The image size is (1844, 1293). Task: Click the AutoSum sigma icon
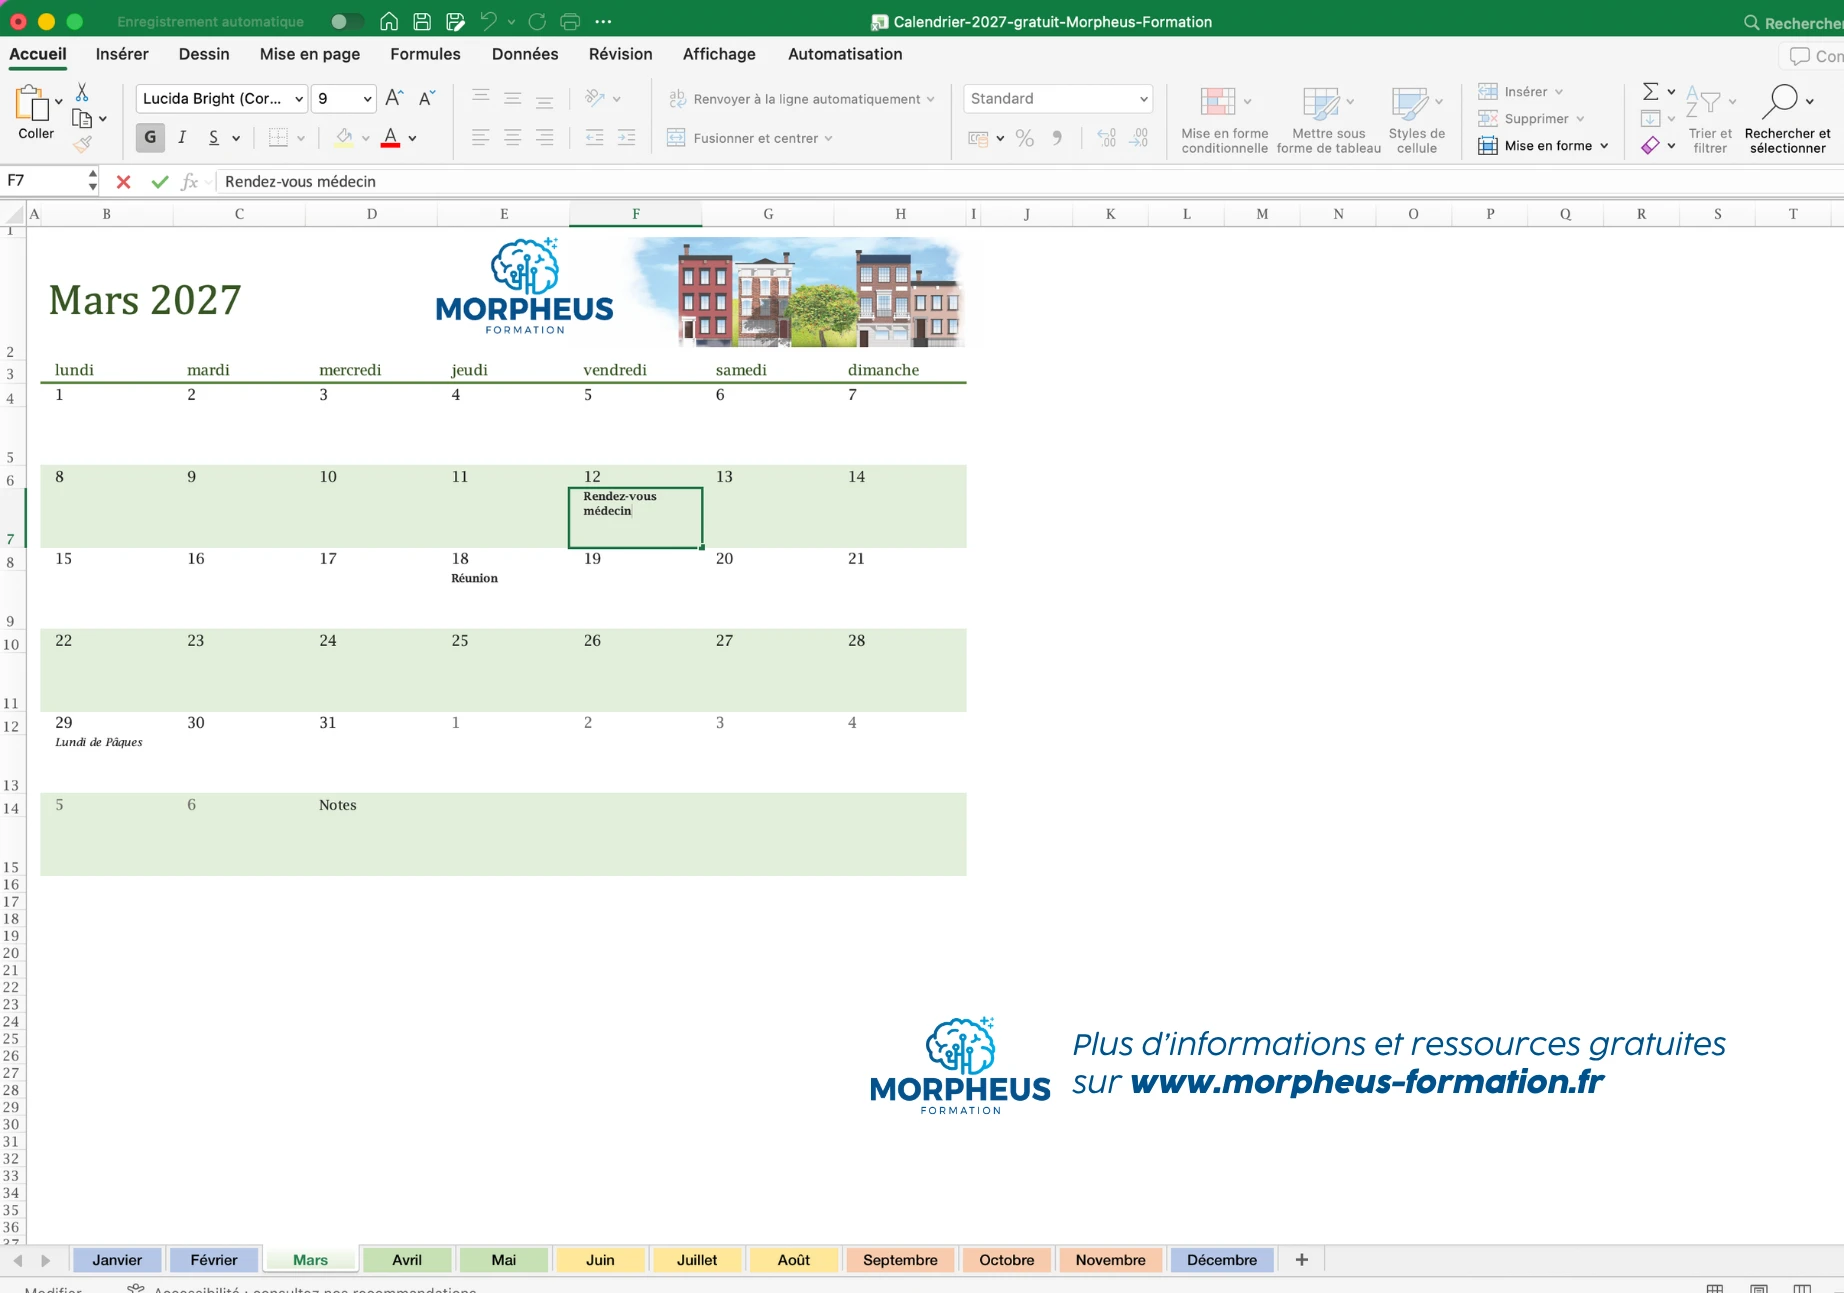coord(1651,92)
